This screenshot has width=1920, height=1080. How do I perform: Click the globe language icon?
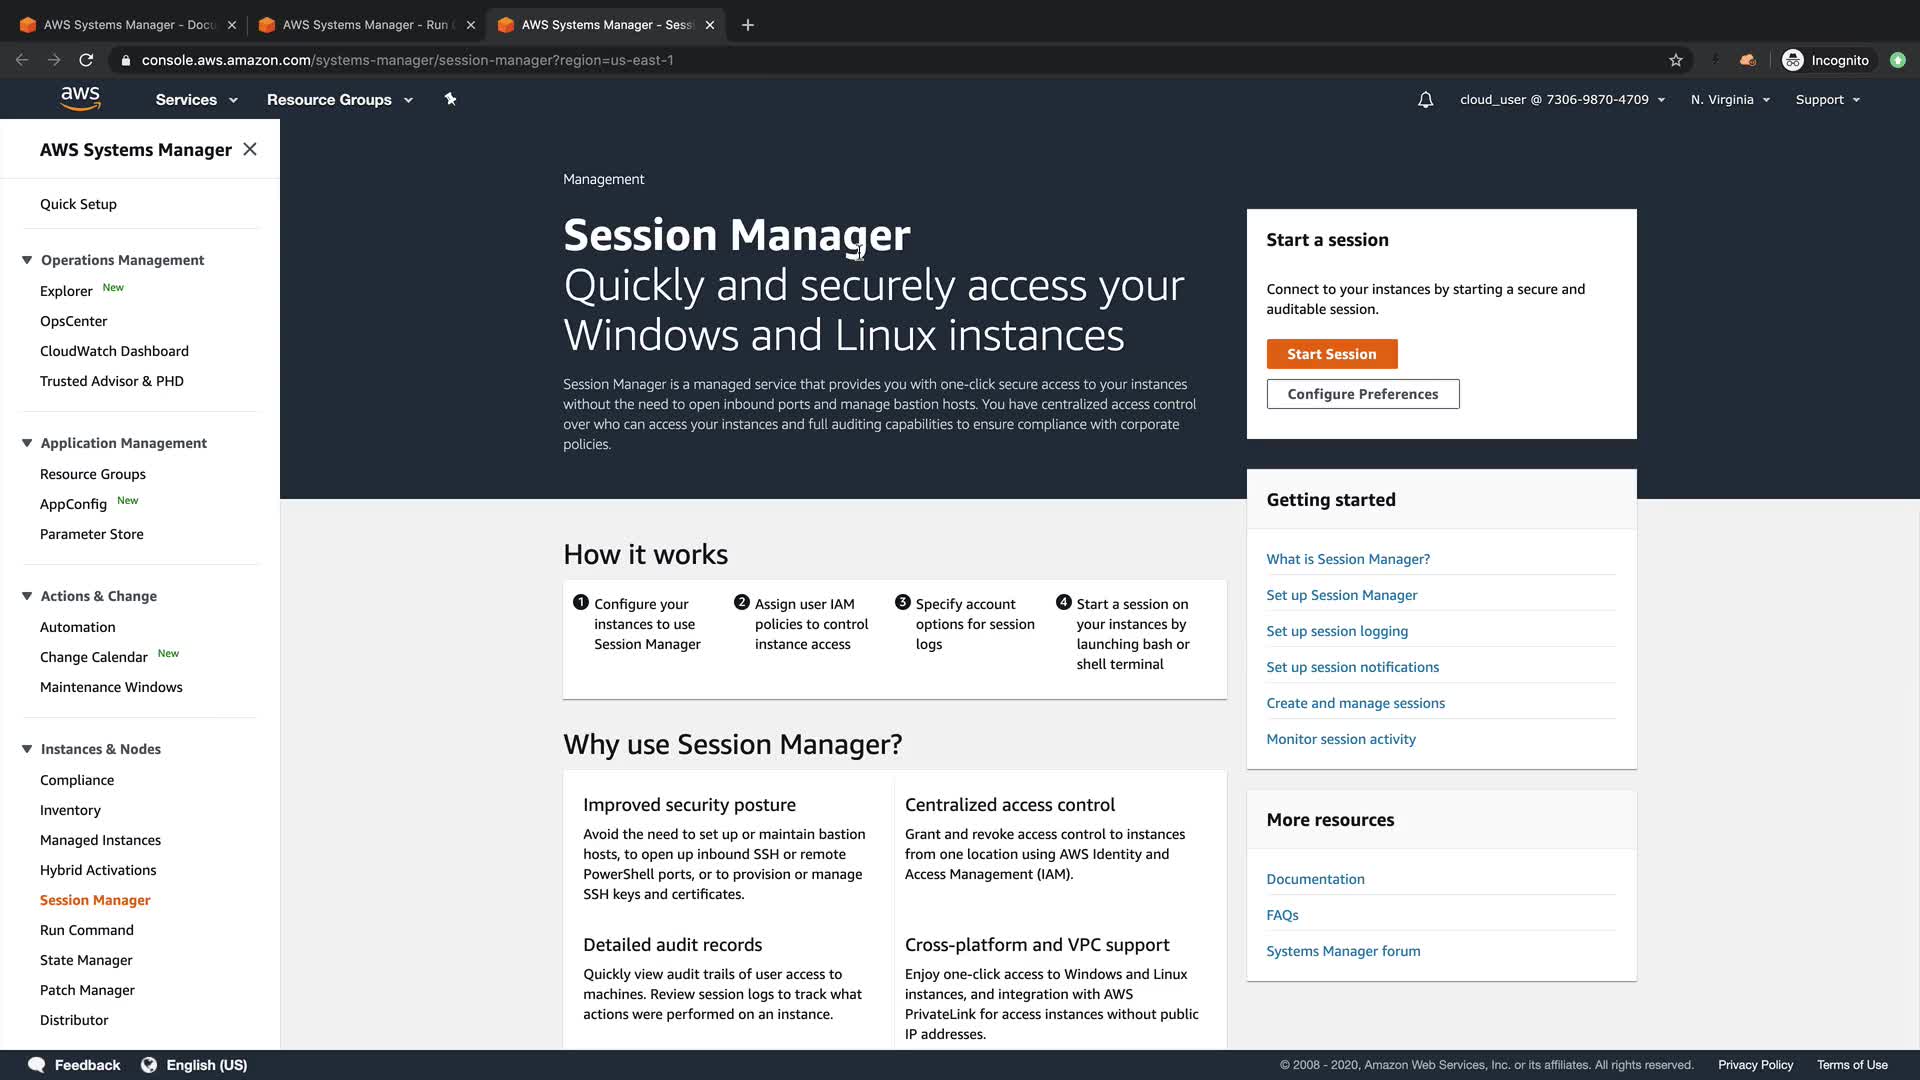(149, 1065)
